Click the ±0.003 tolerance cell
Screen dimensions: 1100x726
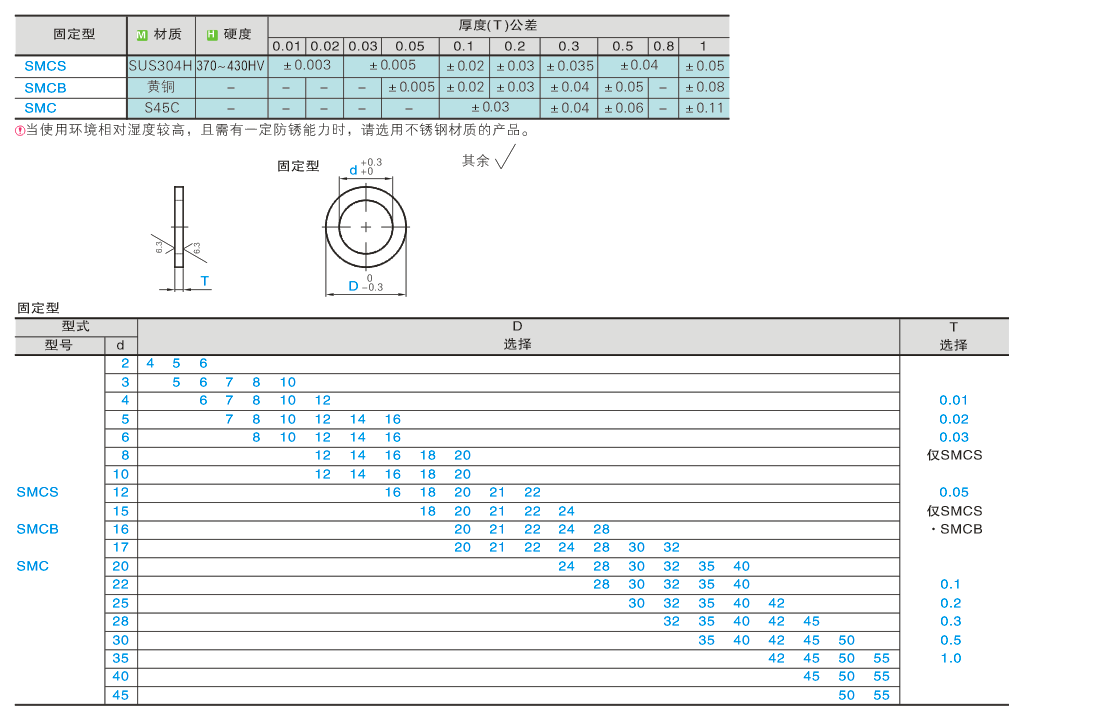[x=307, y=65]
